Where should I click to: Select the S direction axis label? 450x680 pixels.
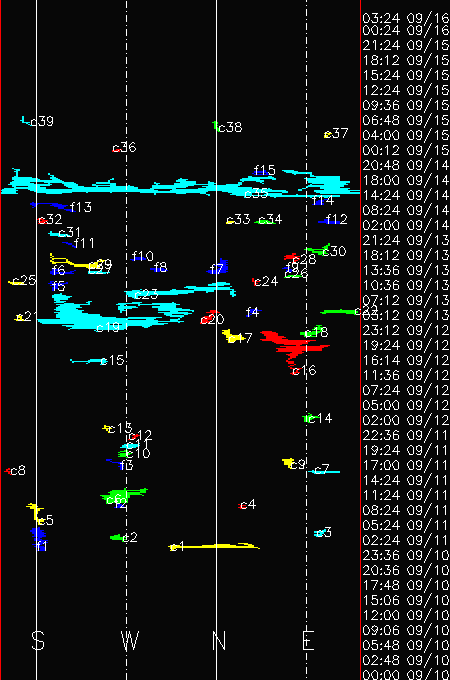38,640
